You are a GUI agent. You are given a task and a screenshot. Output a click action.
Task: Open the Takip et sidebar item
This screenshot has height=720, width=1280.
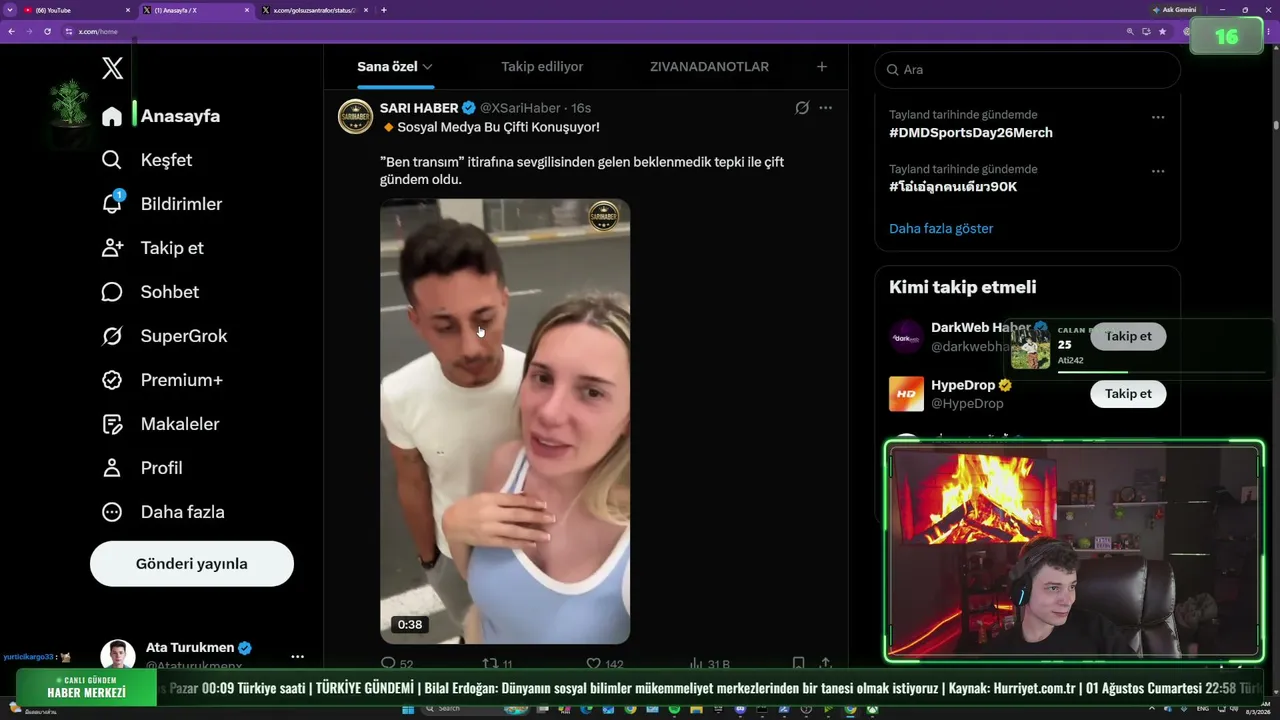[152, 248]
